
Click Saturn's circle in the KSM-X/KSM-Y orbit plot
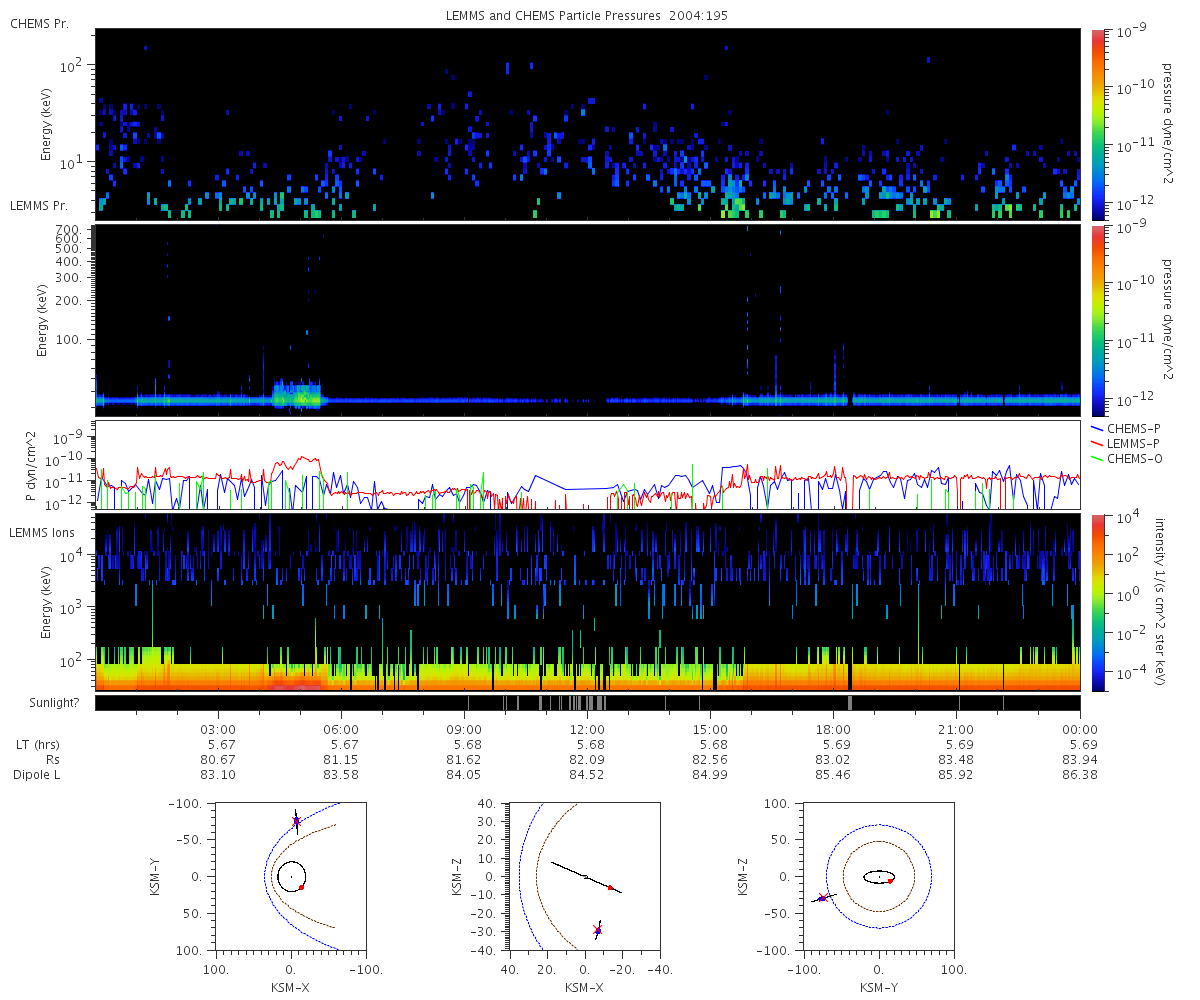292,876
